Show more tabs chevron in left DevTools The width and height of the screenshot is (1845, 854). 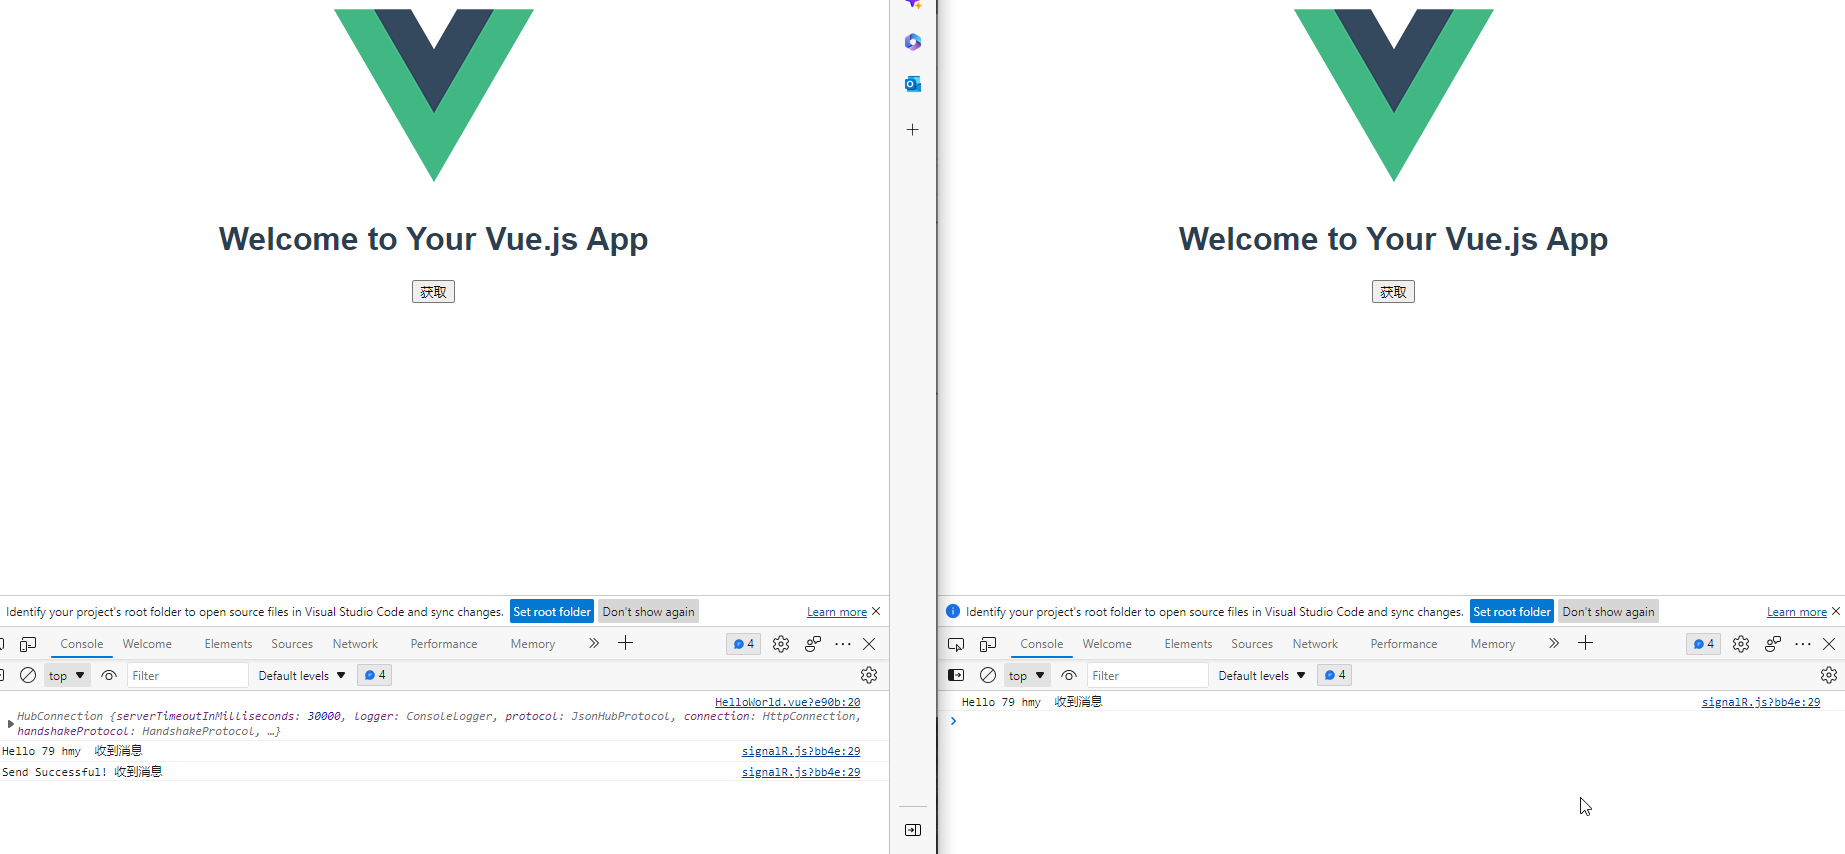click(594, 643)
